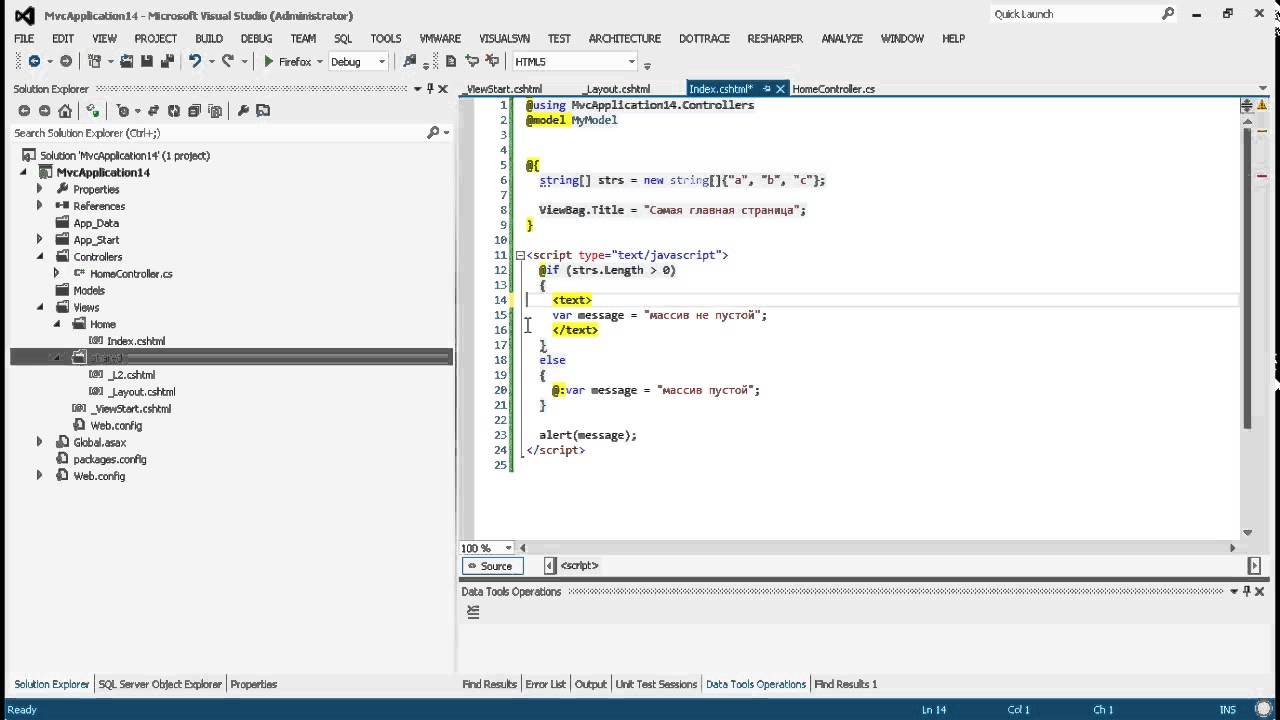Open Properties wrench icon in Solution Explorer

click(243, 111)
